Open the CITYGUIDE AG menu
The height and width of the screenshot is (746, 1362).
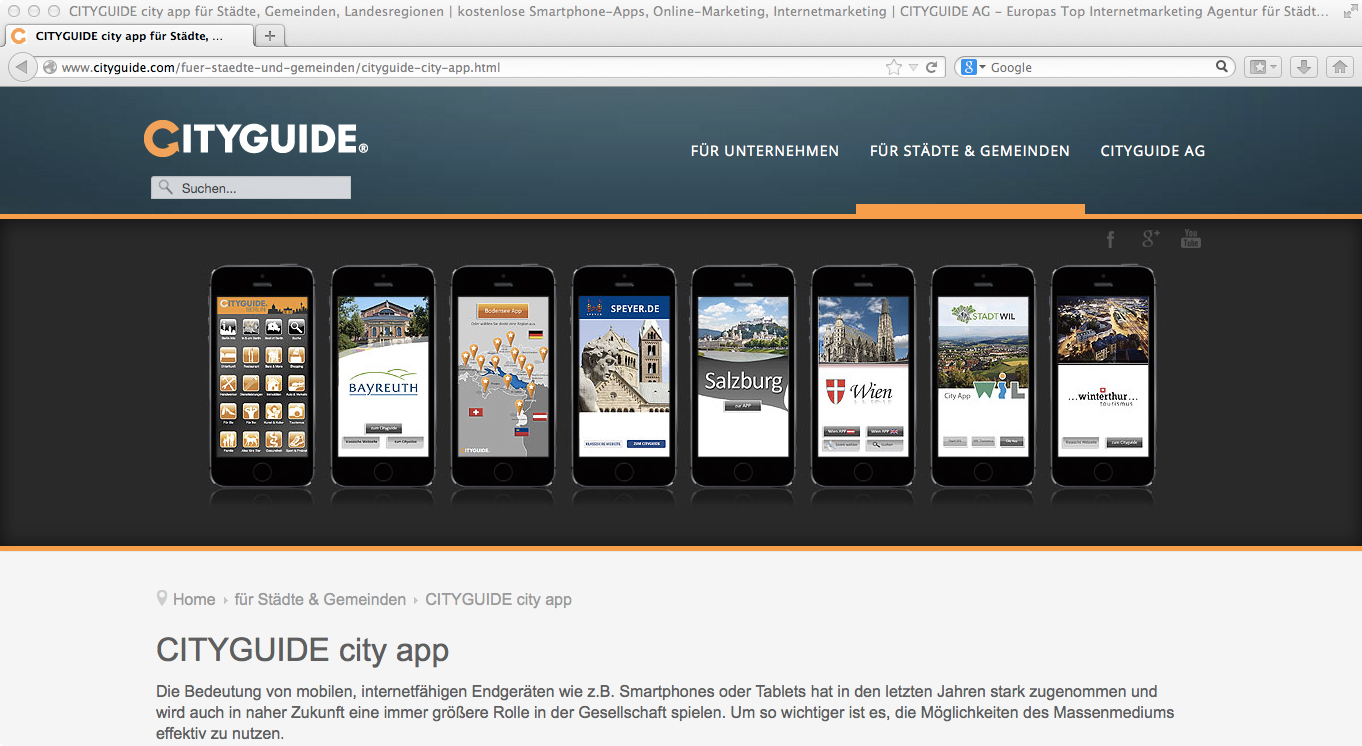click(1153, 151)
